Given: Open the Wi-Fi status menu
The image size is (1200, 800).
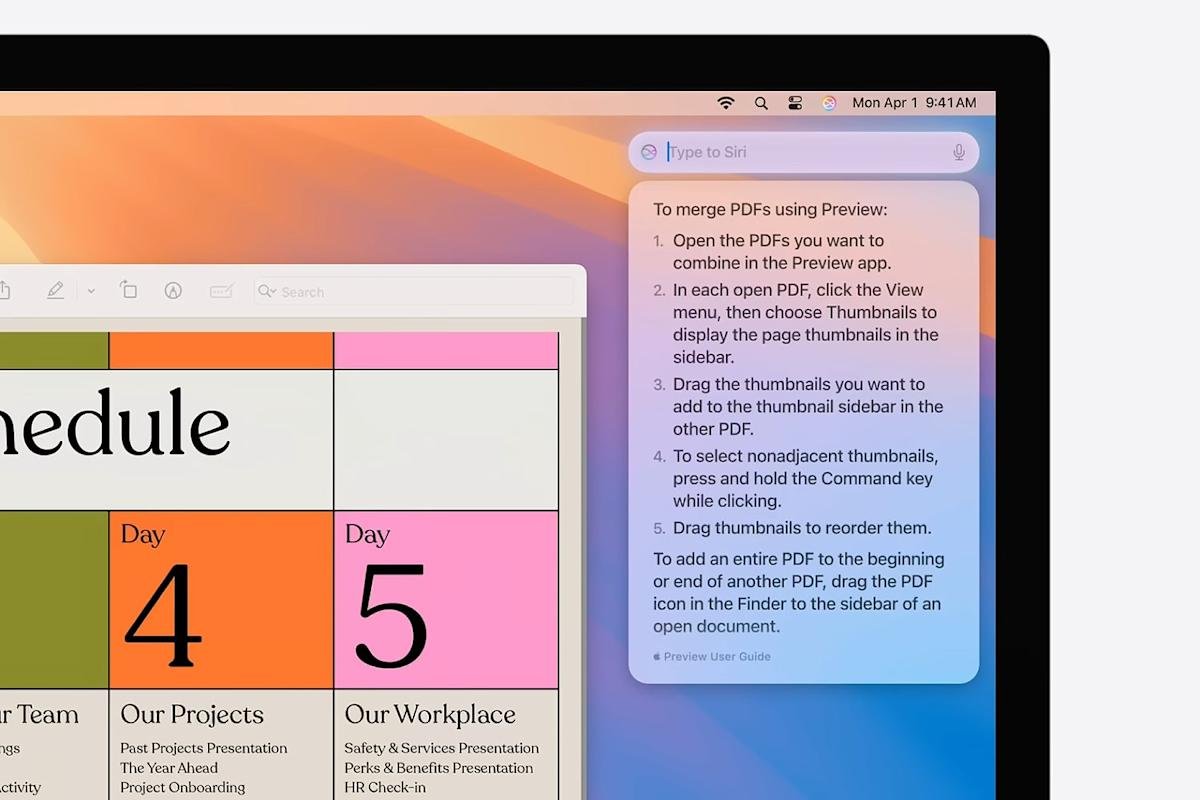Looking at the screenshot, I should [x=726, y=103].
